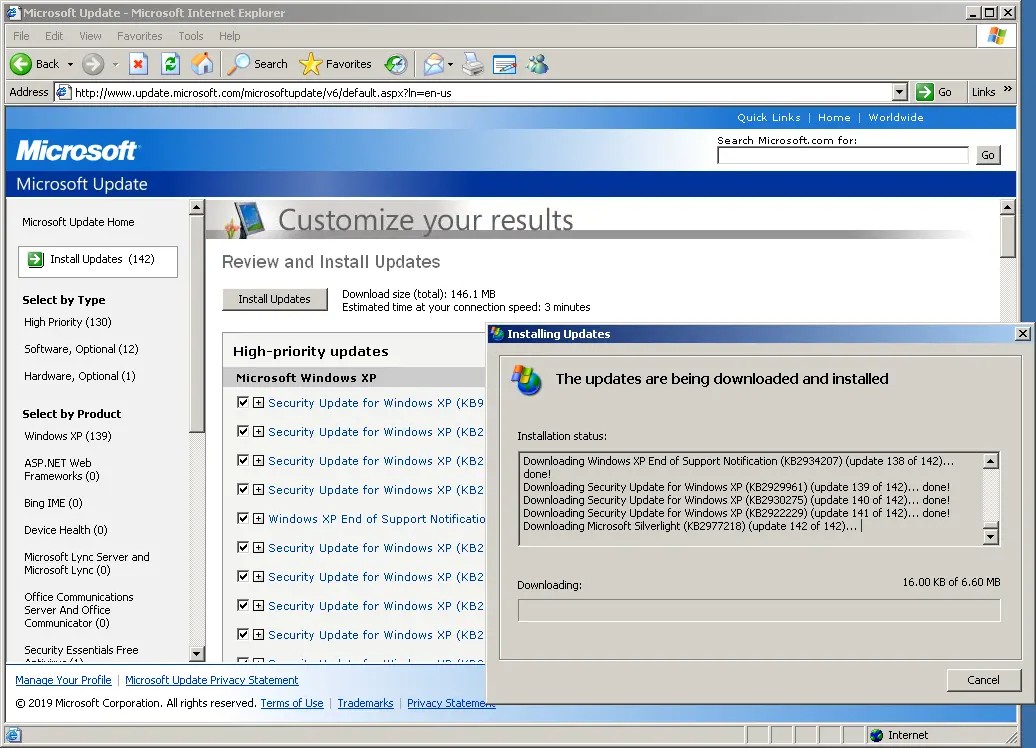Click Go next to Microsoft.com search box
The image size is (1036, 748).
pyautogui.click(x=988, y=155)
